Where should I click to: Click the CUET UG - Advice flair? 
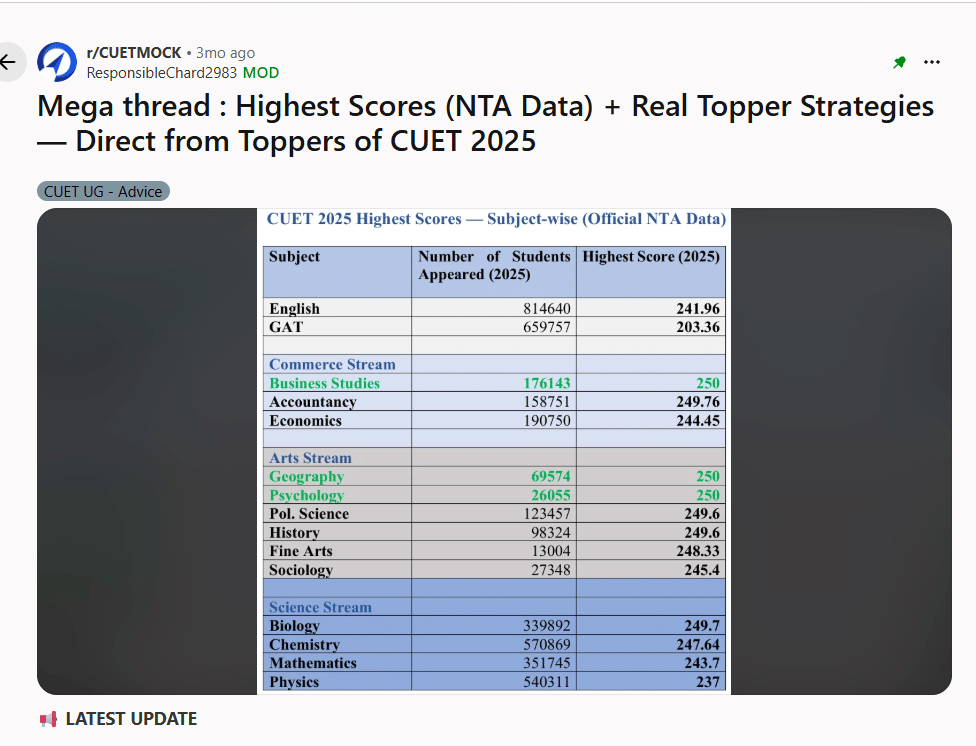point(103,191)
